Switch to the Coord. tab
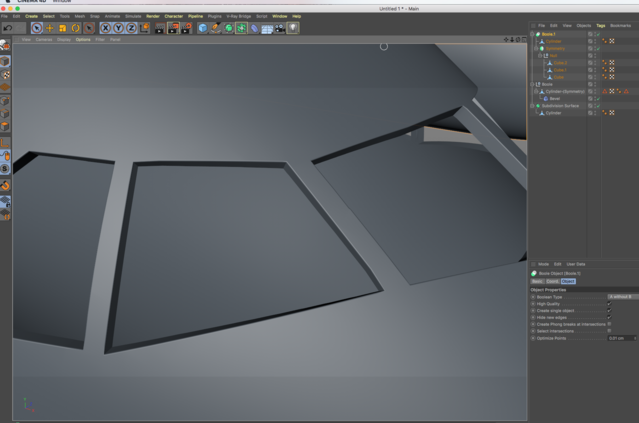 point(552,281)
